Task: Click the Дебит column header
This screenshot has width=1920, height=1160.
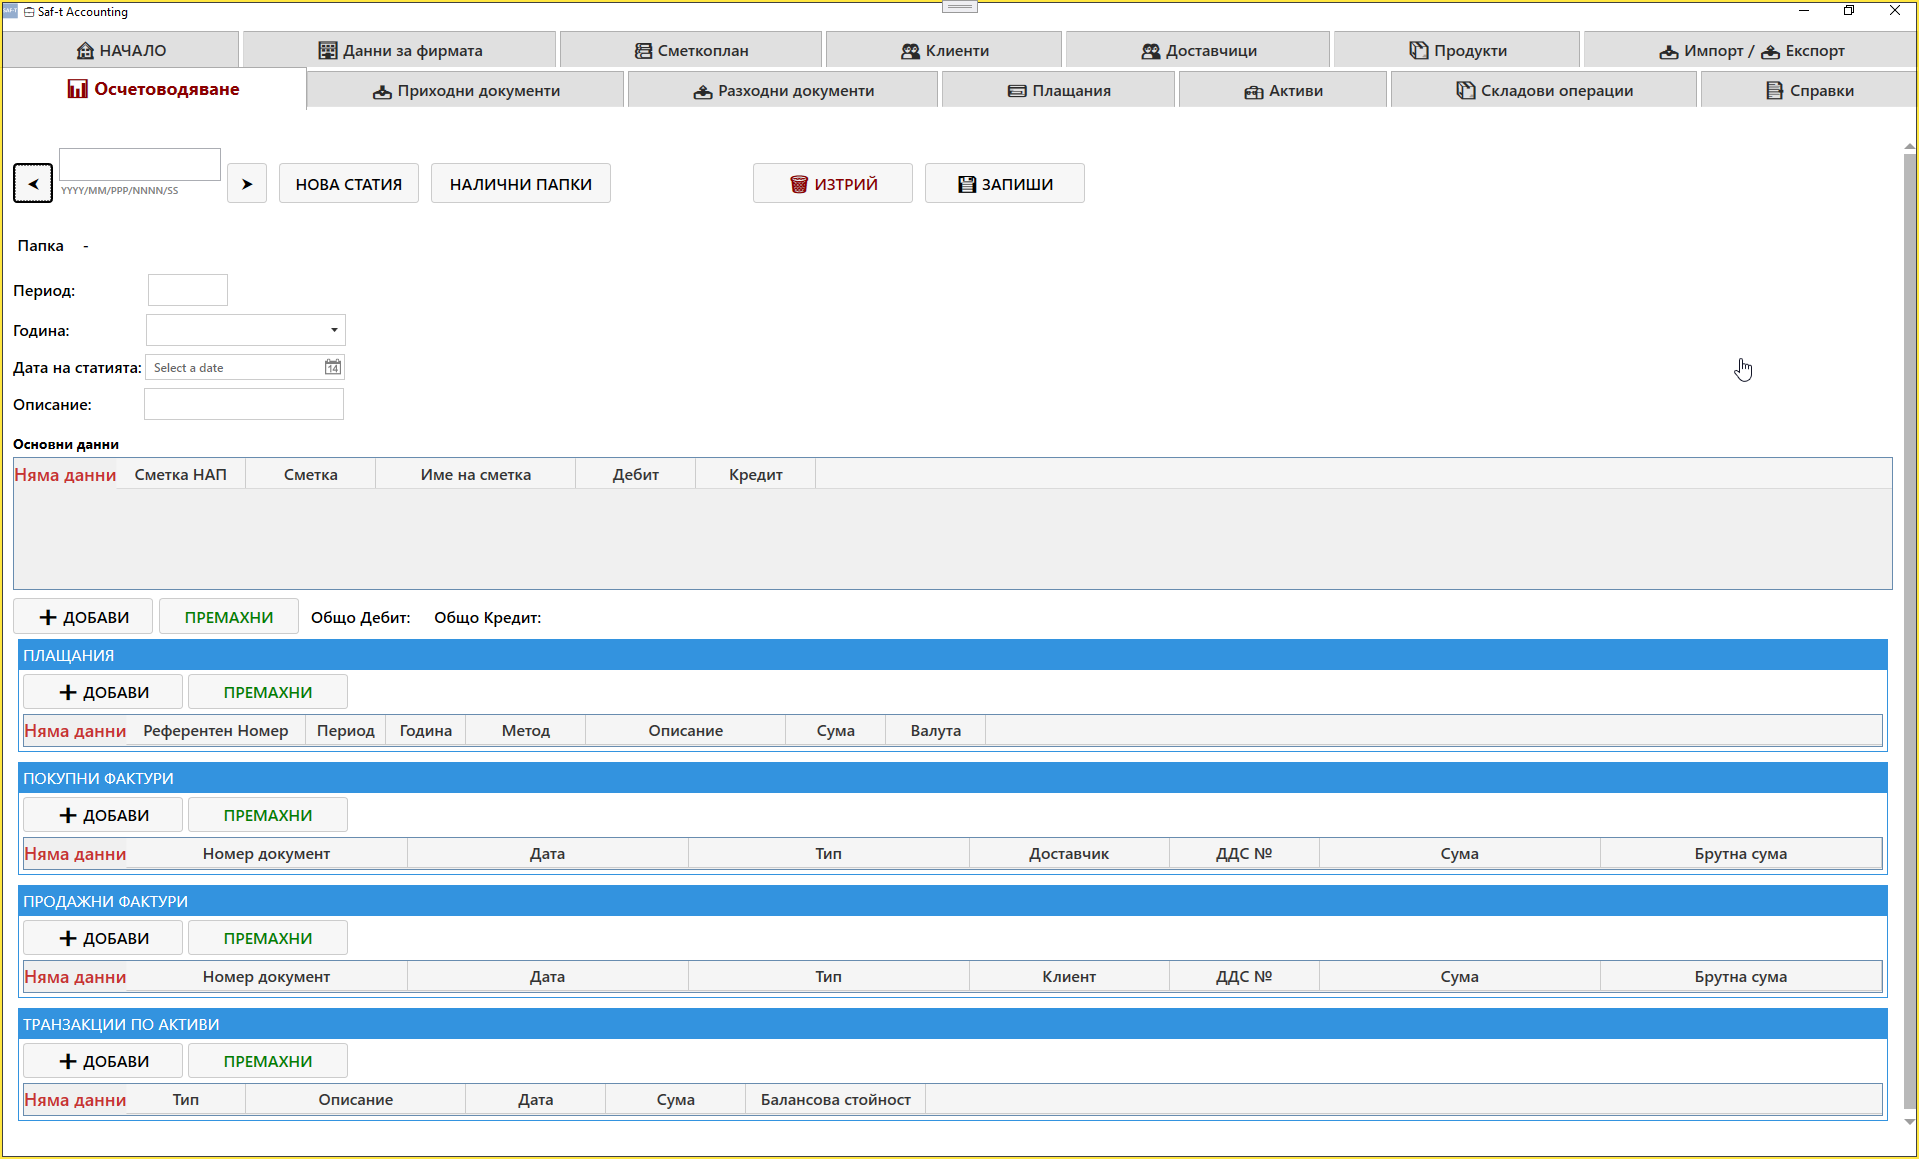Action: coord(636,474)
